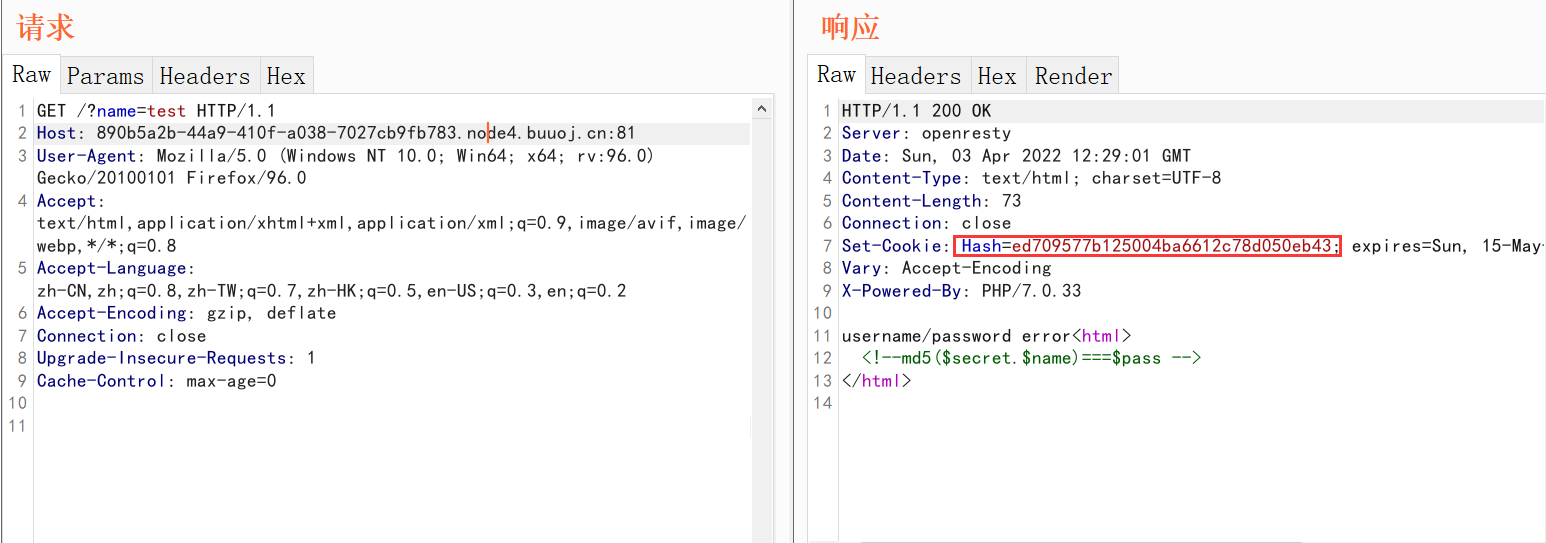Open the Hex tab in request panel
The image size is (1546, 543).
pyautogui.click(x=286, y=76)
